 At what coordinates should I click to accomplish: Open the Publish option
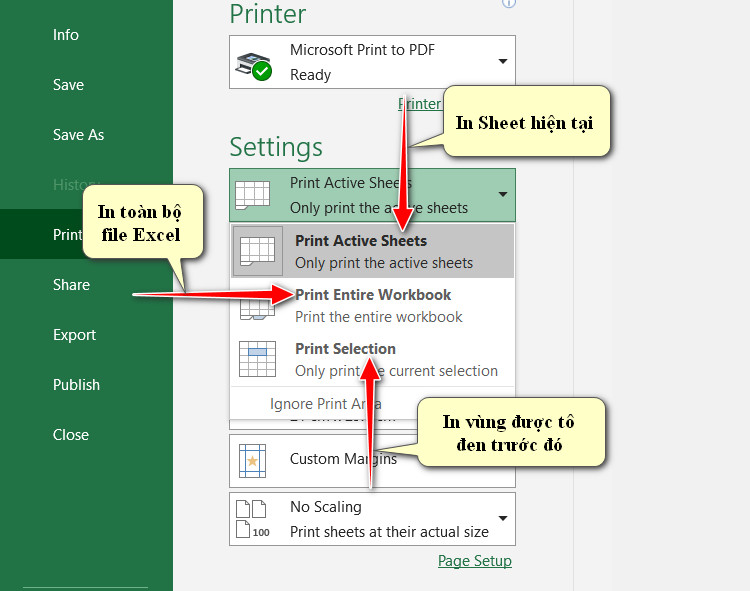[x=76, y=384]
